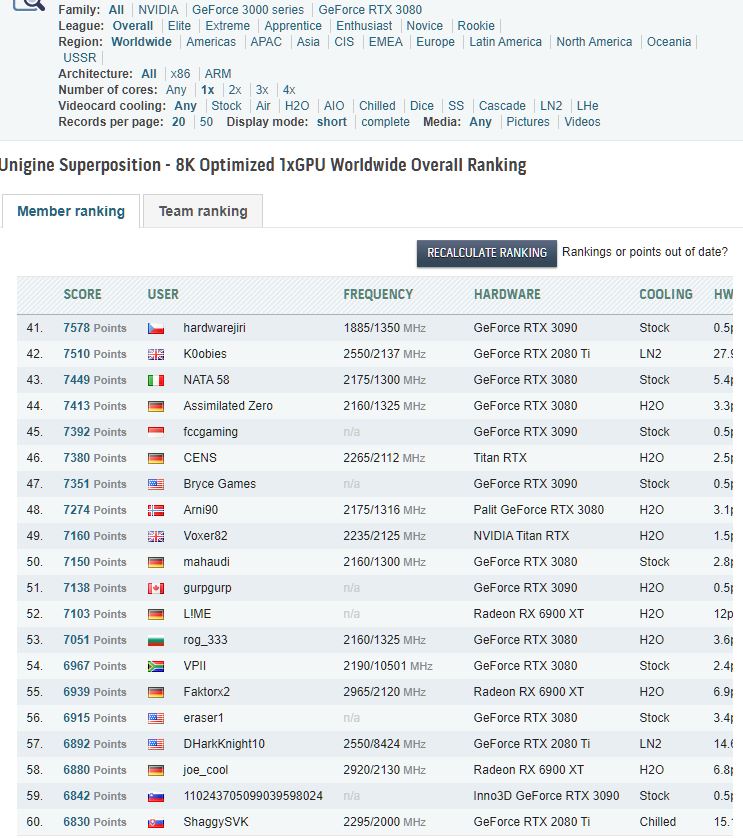Click the South African flag beside VPII
Image resolution: width=743 pixels, height=839 pixels.
pyautogui.click(x=156, y=667)
